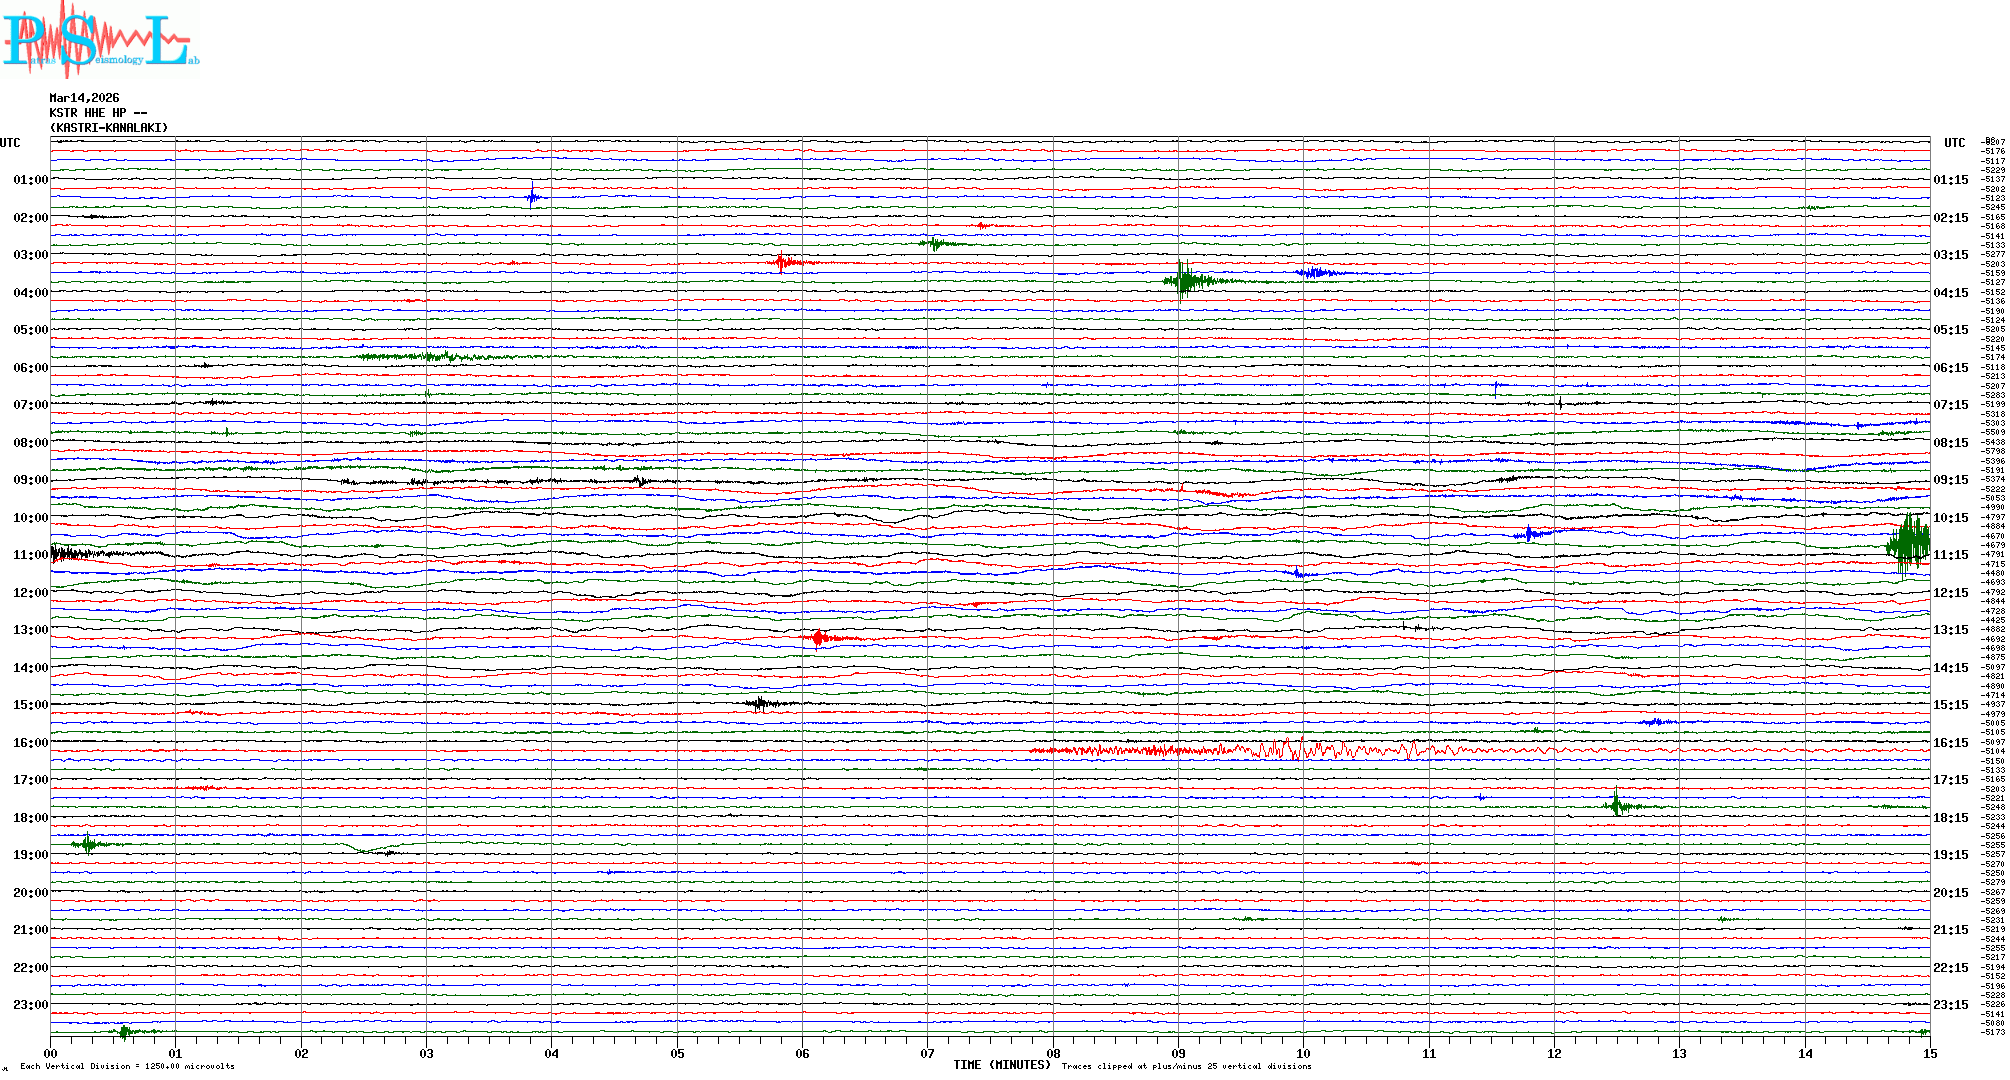This screenshot has height=1080, width=2010.
Task: Click the 03:15 time label on right
Action: 1950,255
